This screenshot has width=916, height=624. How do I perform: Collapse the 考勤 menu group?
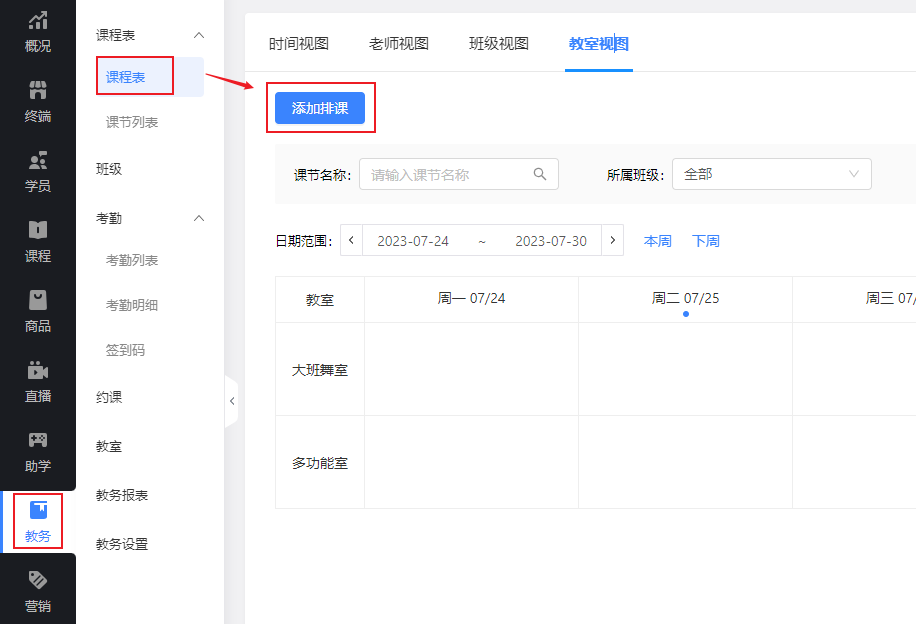[198, 218]
